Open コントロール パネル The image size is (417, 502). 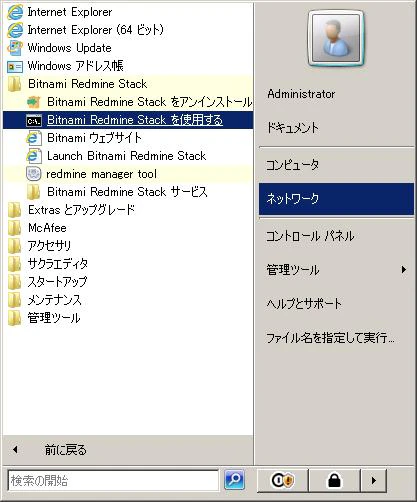310,236
